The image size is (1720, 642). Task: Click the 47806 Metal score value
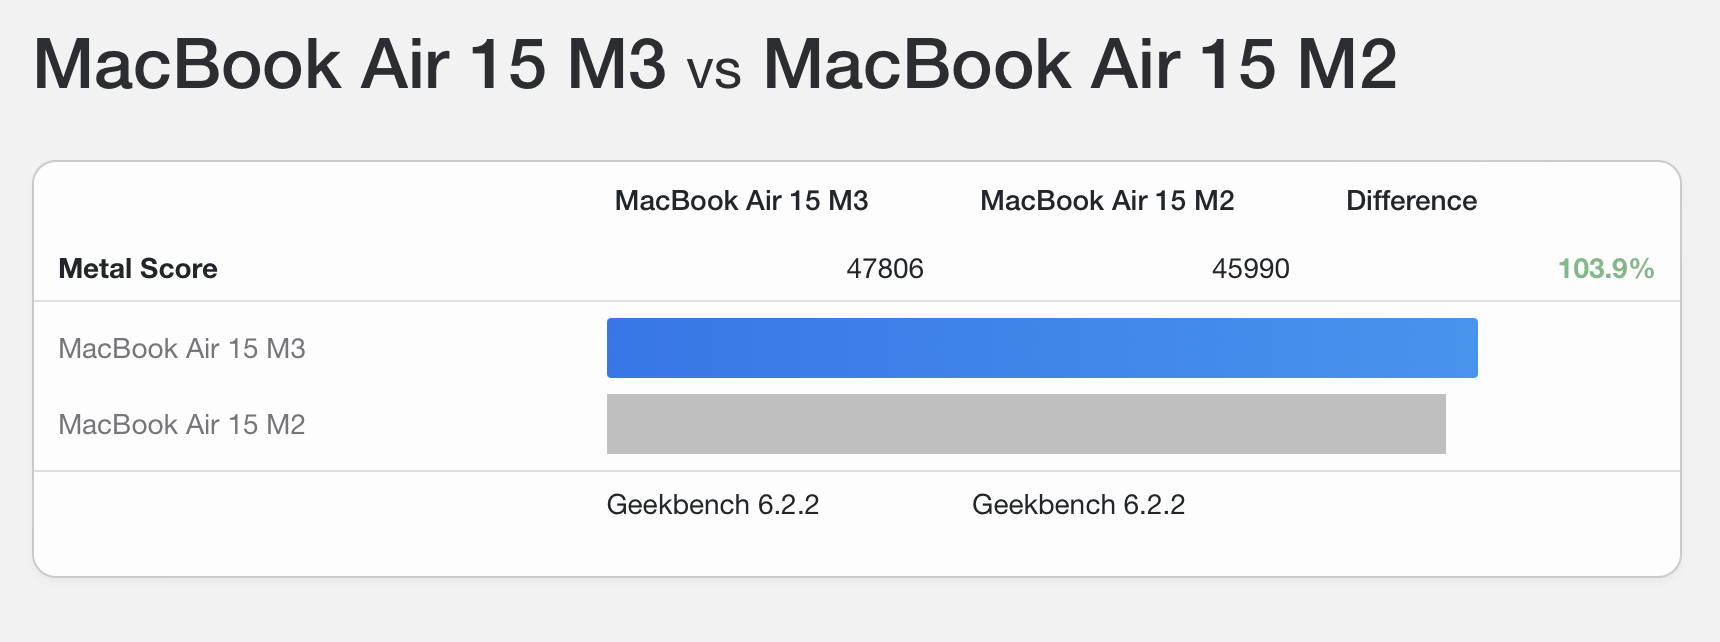[x=884, y=269]
